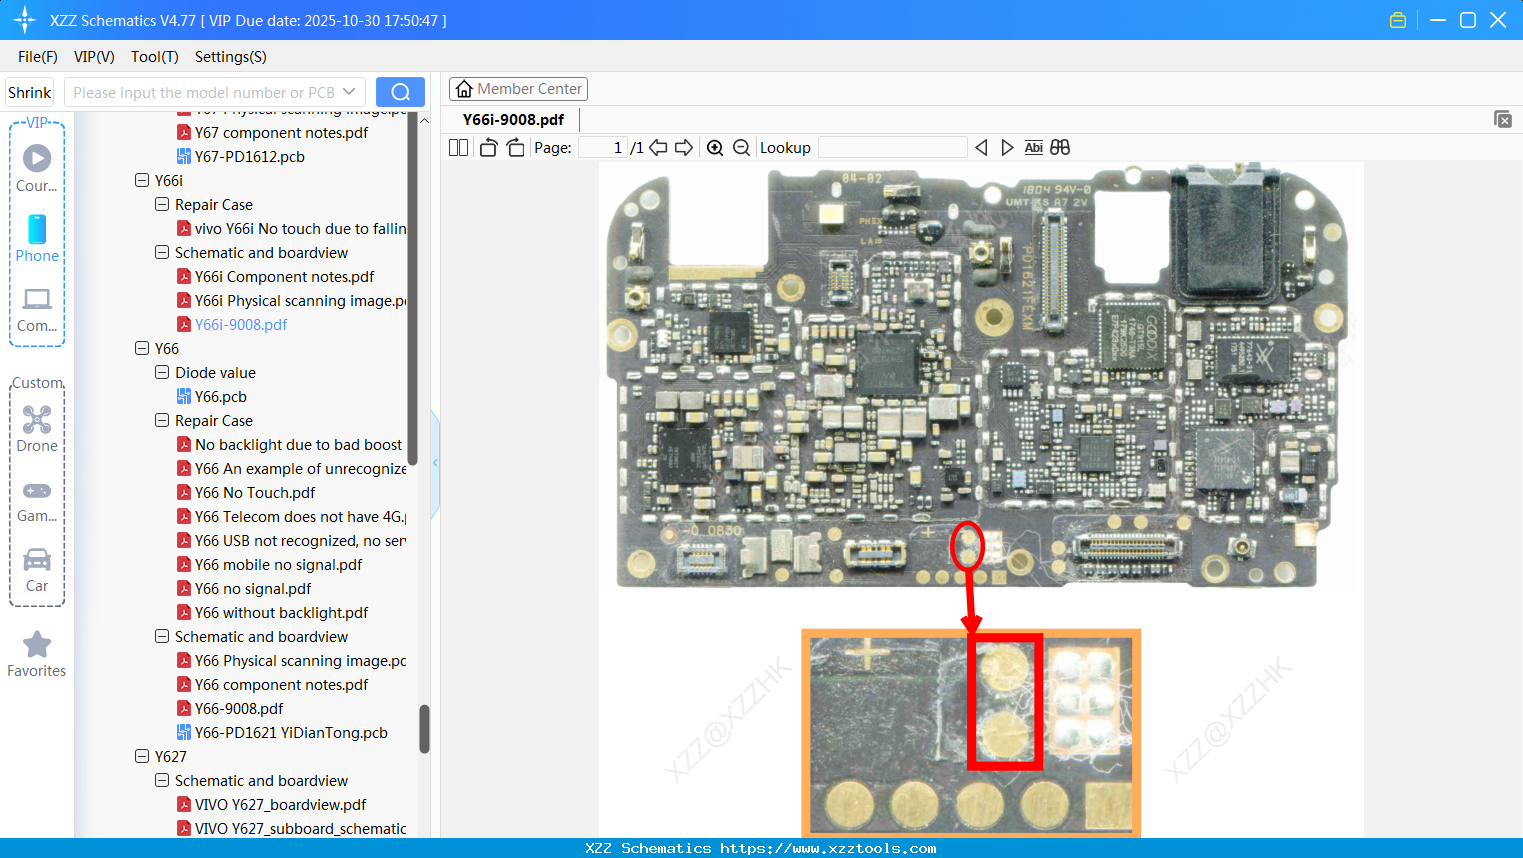Open 'Y66 mobile no signal.pdf'
Image resolution: width=1523 pixels, height=858 pixels.
click(x=279, y=565)
